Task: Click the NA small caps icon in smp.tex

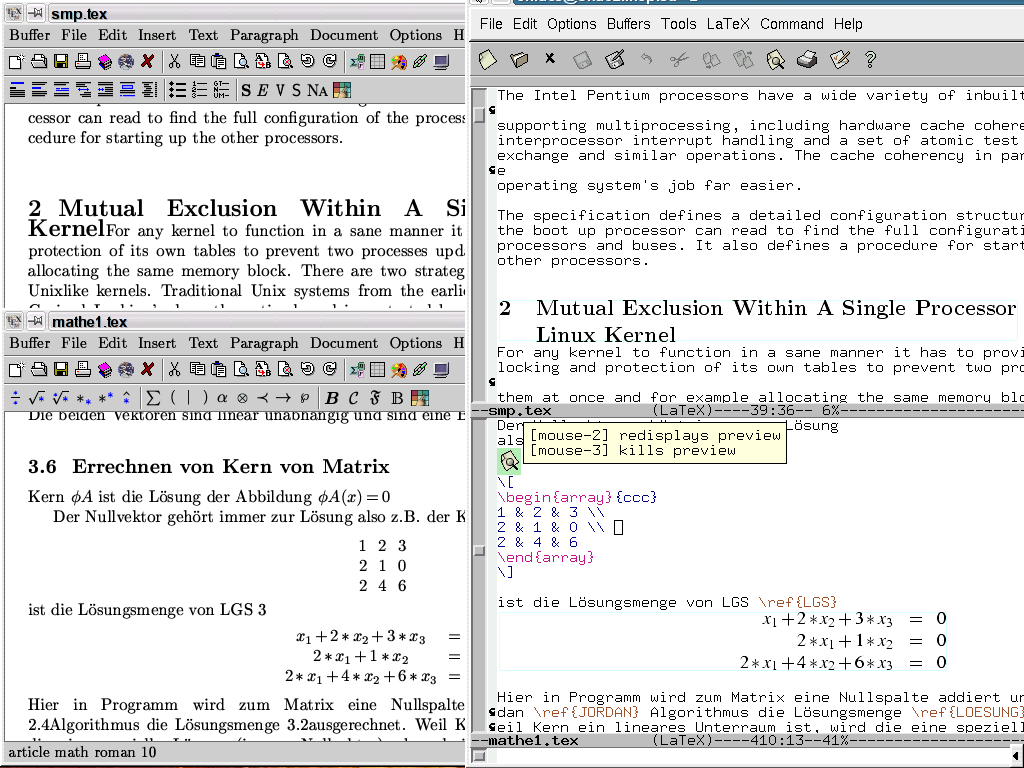Action: pos(317,90)
